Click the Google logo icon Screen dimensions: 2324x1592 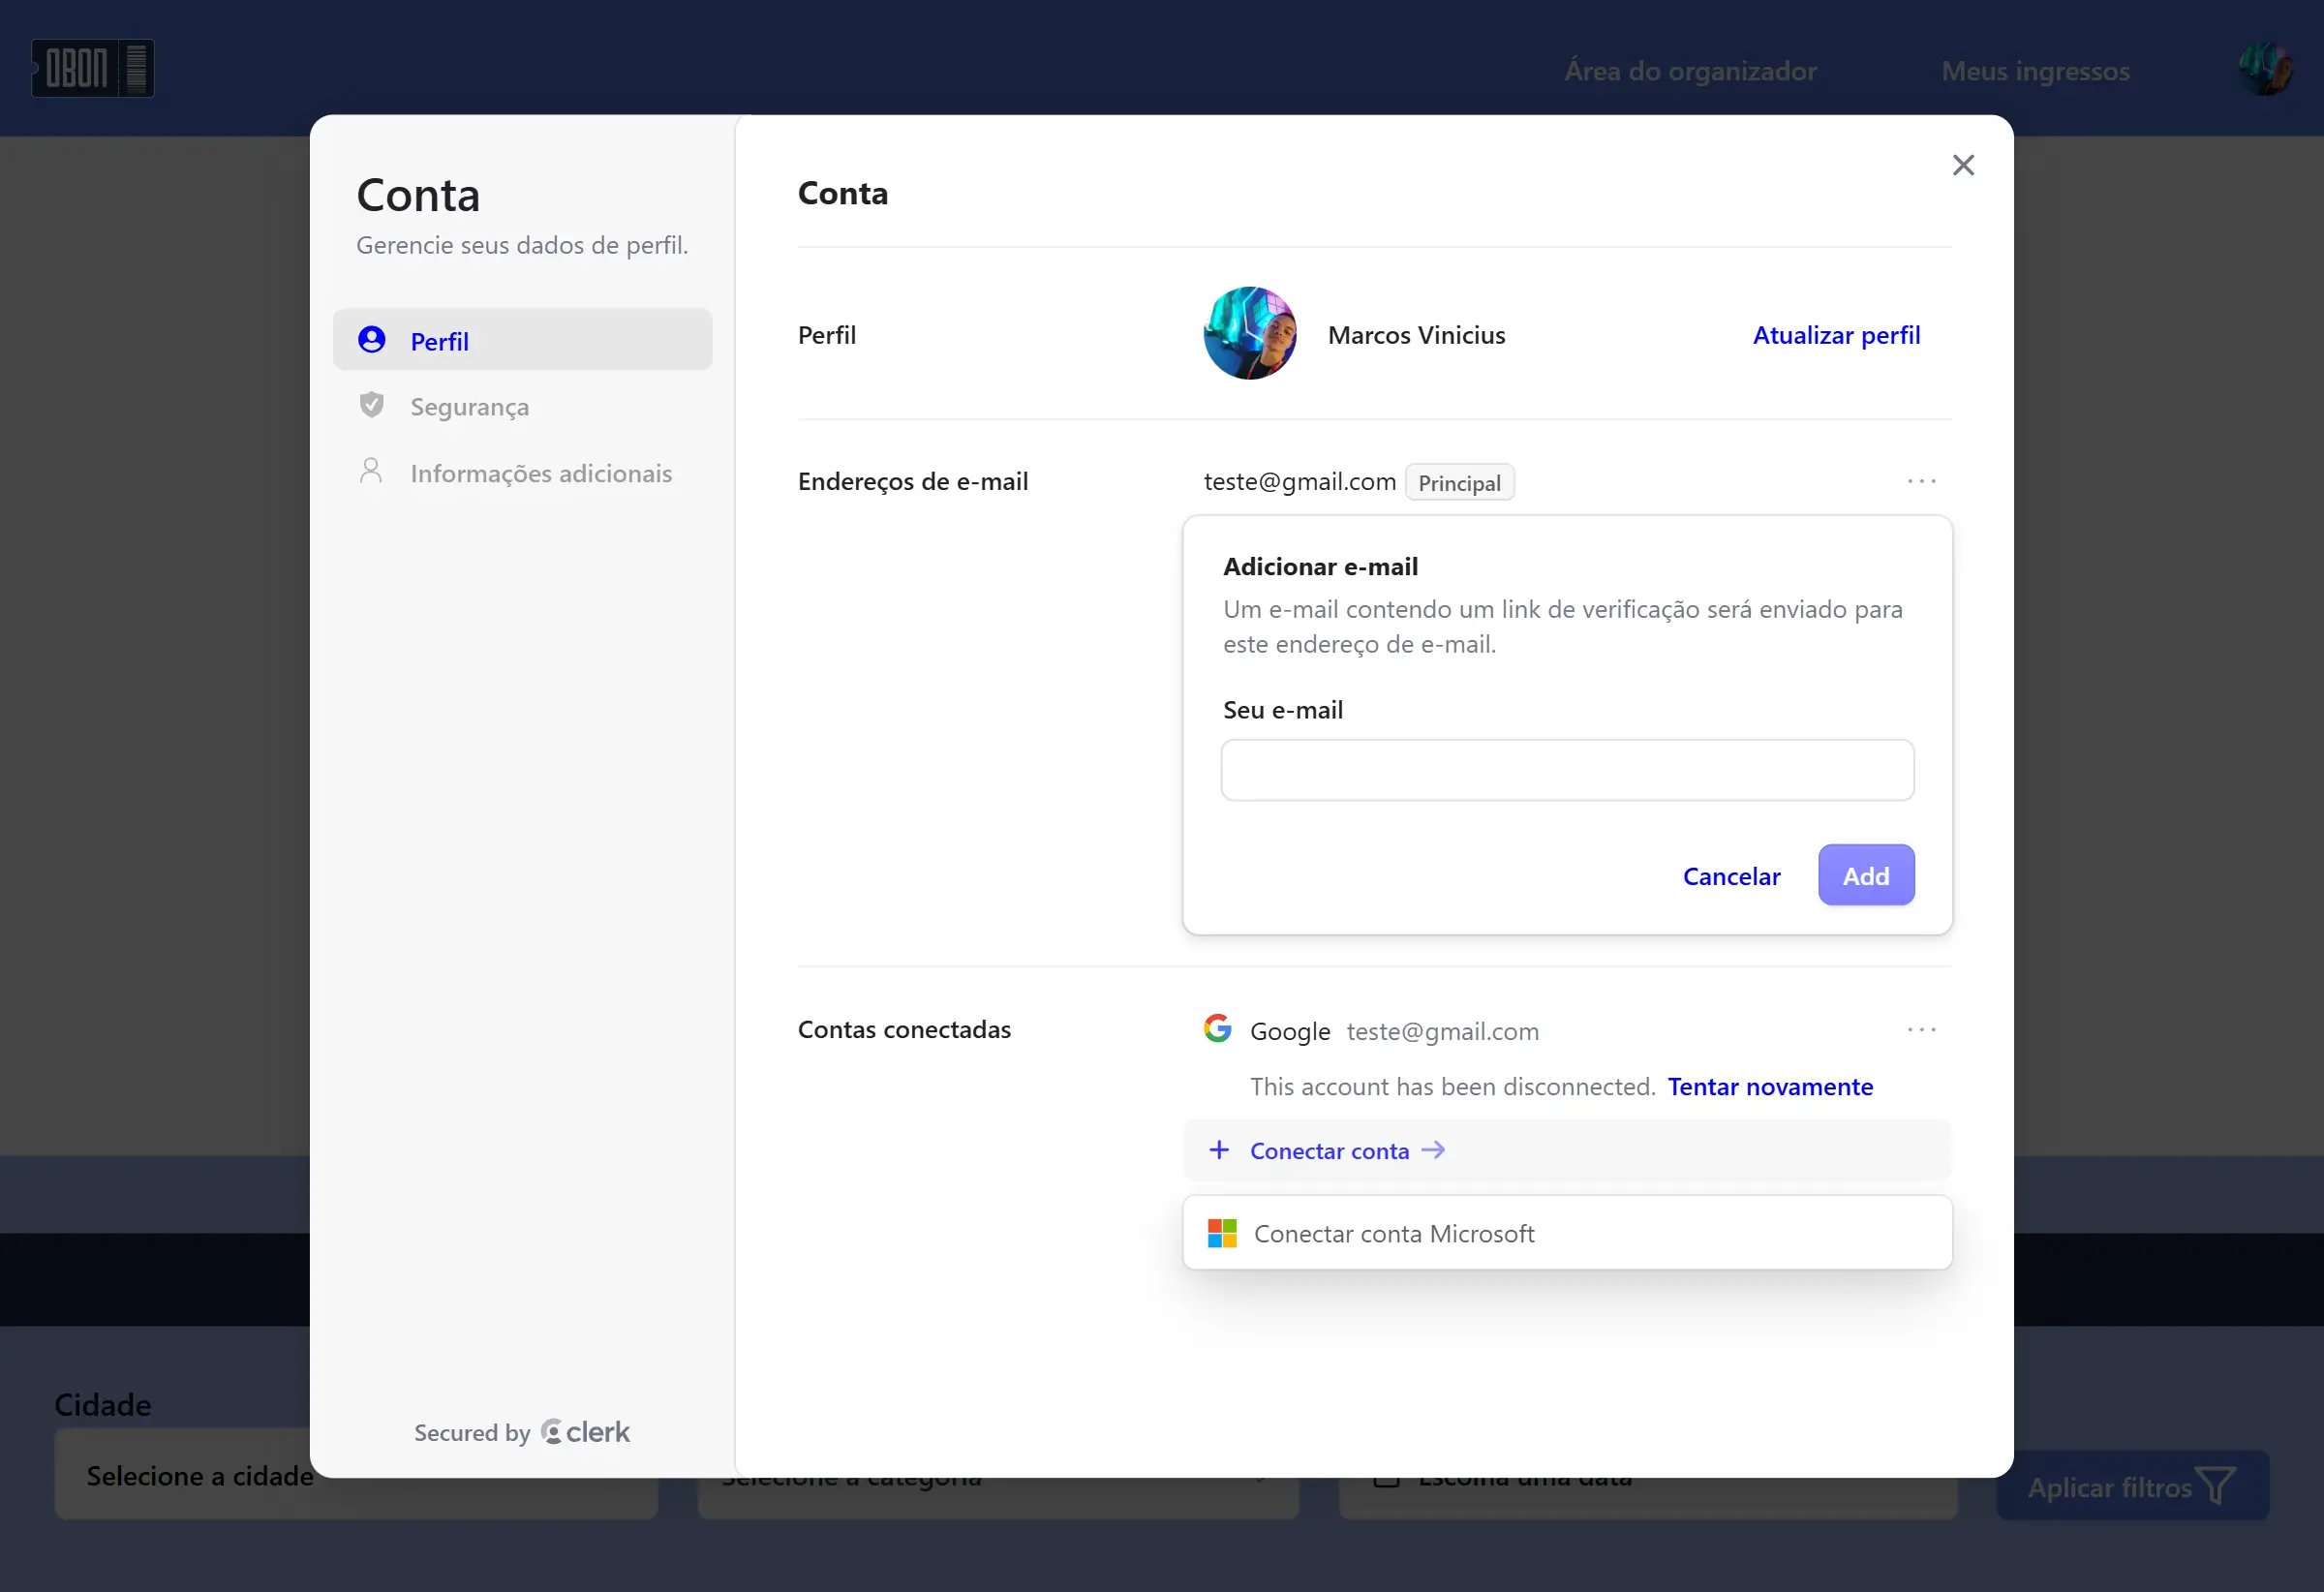pyautogui.click(x=1218, y=1029)
